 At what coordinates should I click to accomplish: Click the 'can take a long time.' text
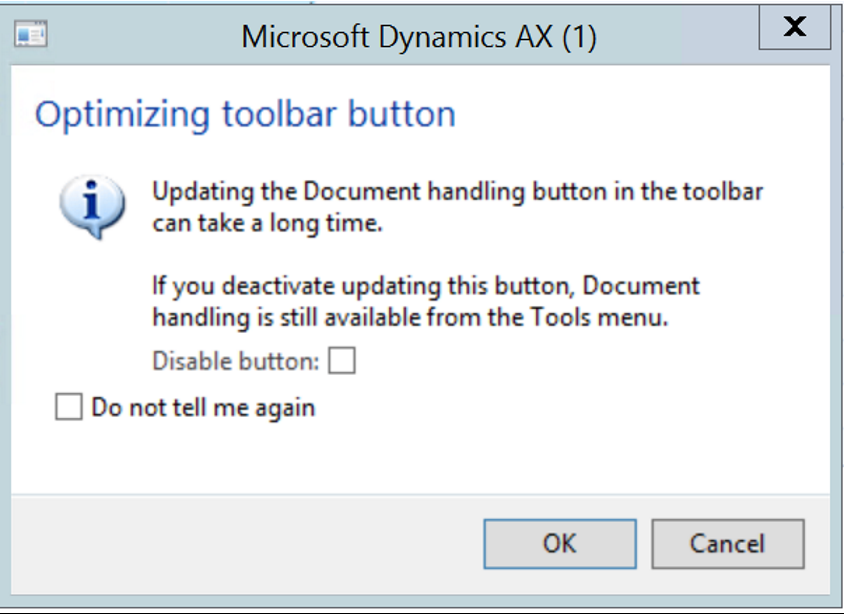pyautogui.click(x=268, y=223)
